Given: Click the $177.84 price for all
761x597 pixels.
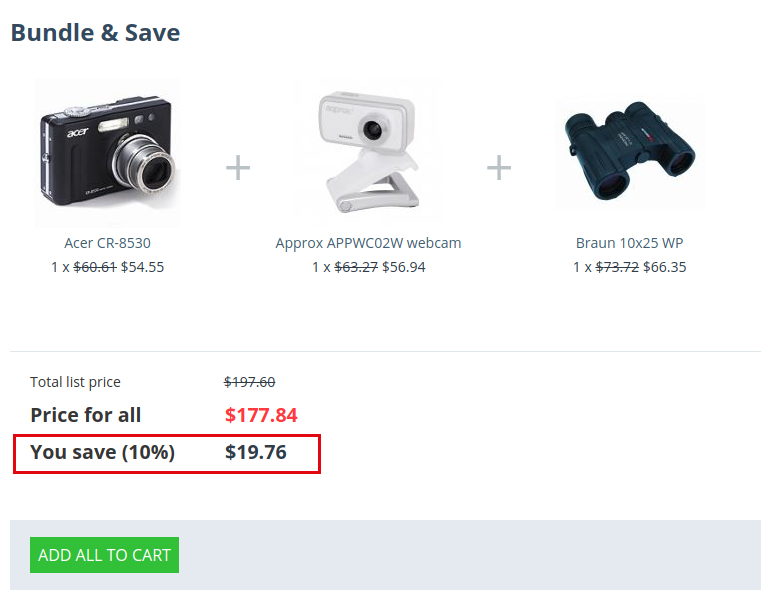Looking at the screenshot, I should 261,415.
